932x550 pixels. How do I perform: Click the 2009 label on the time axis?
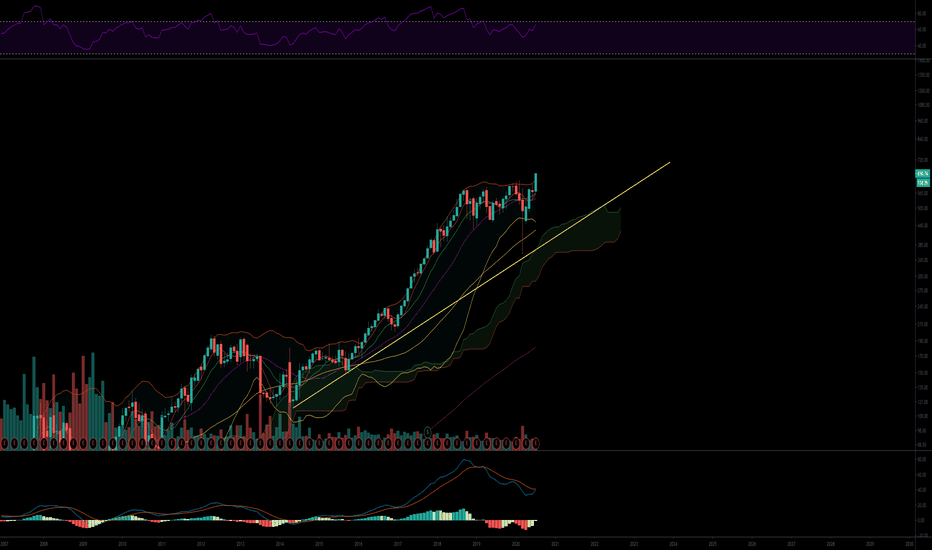(x=83, y=544)
